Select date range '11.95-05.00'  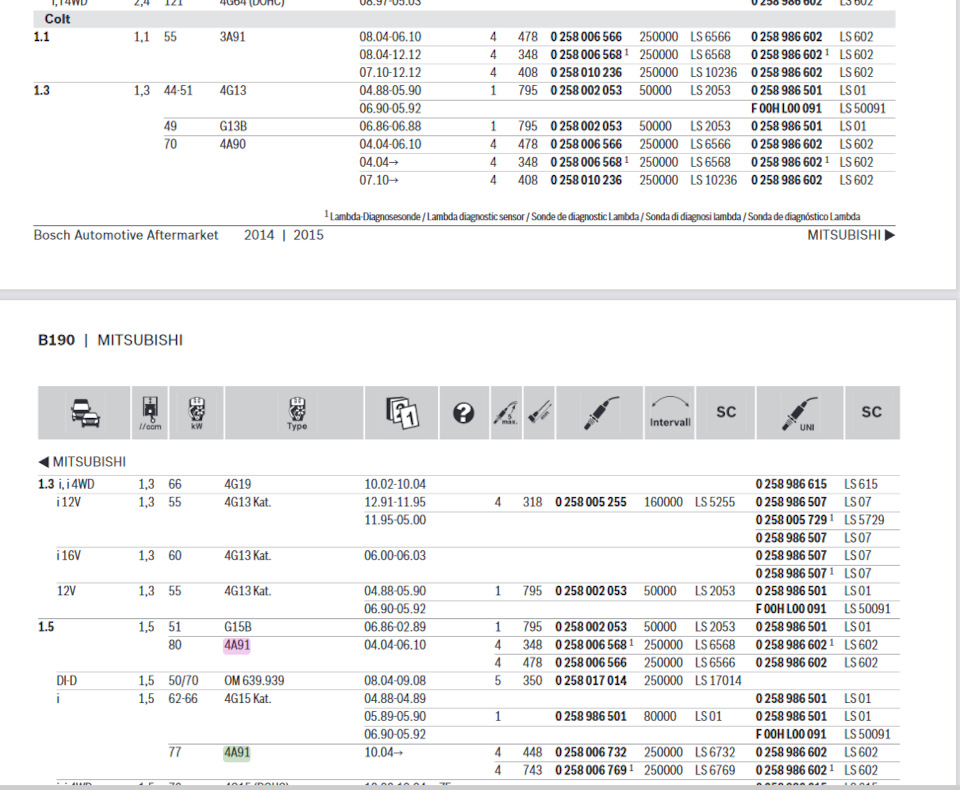tap(395, 520)
